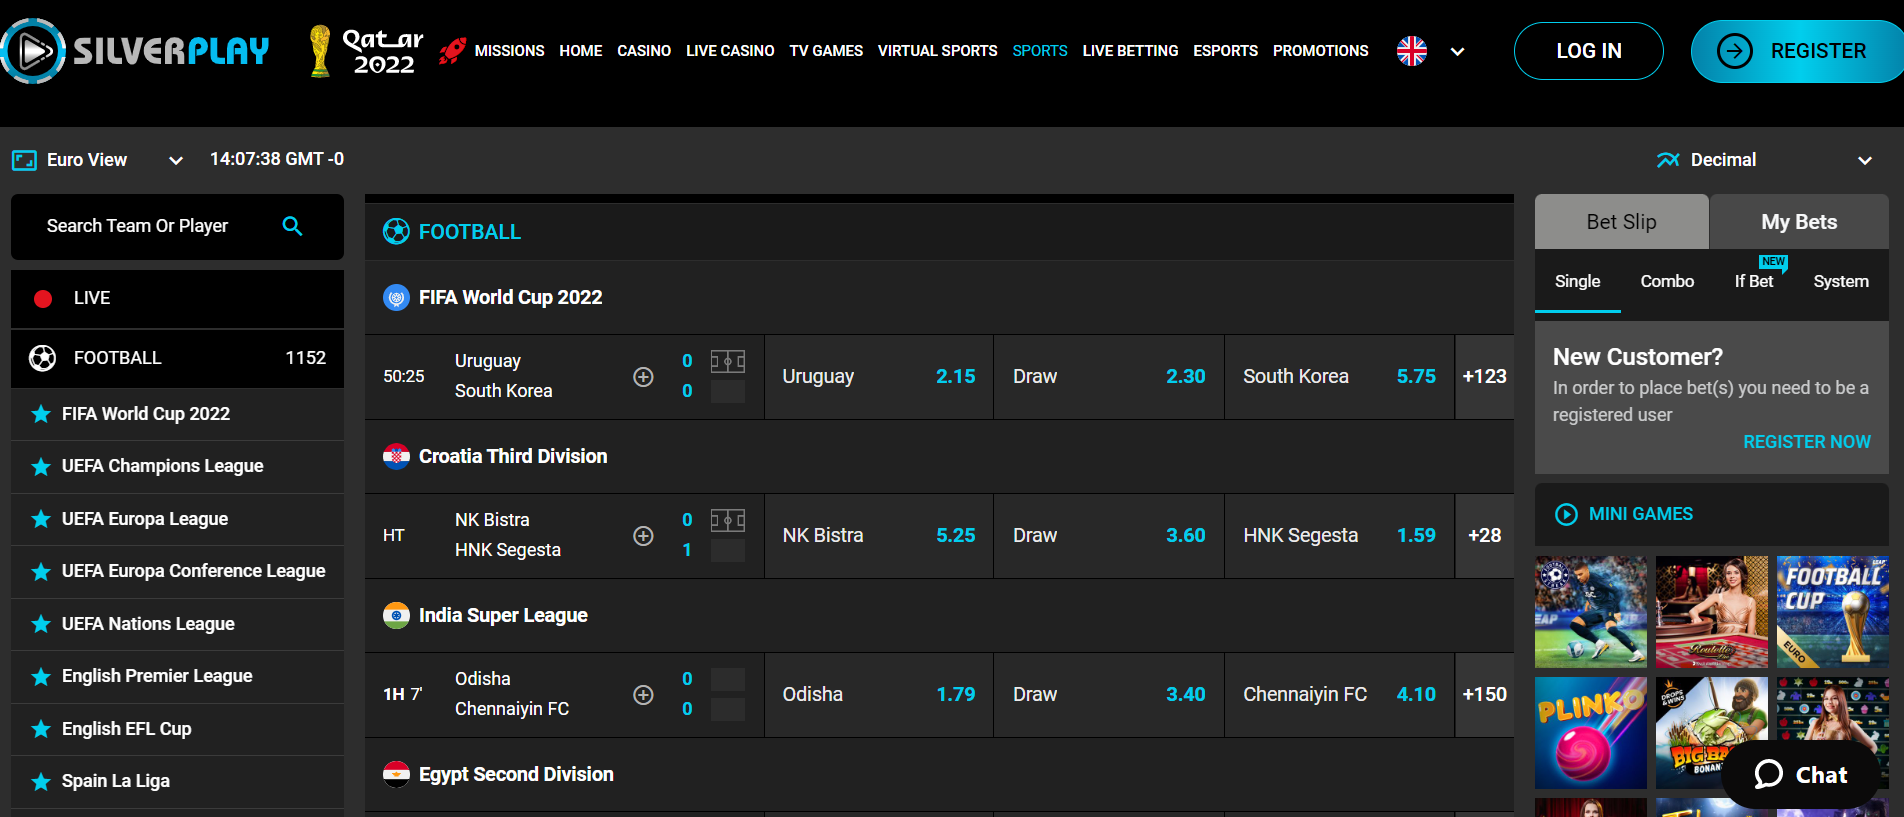The width and height of the screenshot is (1904, 817).
Task: Click the star beside UEFA Champions League
Action: [41, 467]
